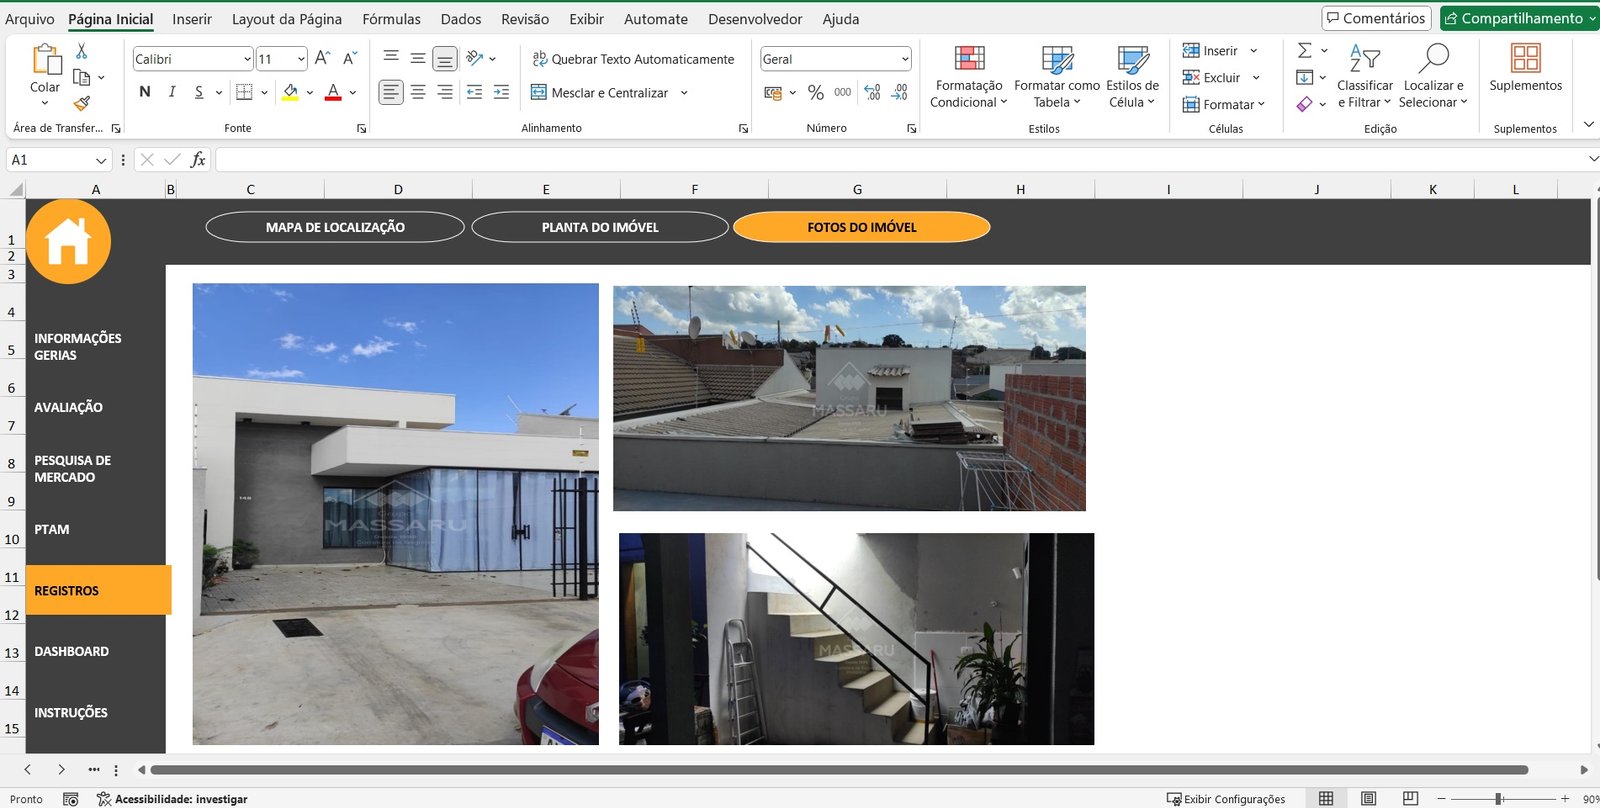Click the staircase photo thumbnail
Image resolution: width=1600 pixels, height=808 pixels.
856,638
